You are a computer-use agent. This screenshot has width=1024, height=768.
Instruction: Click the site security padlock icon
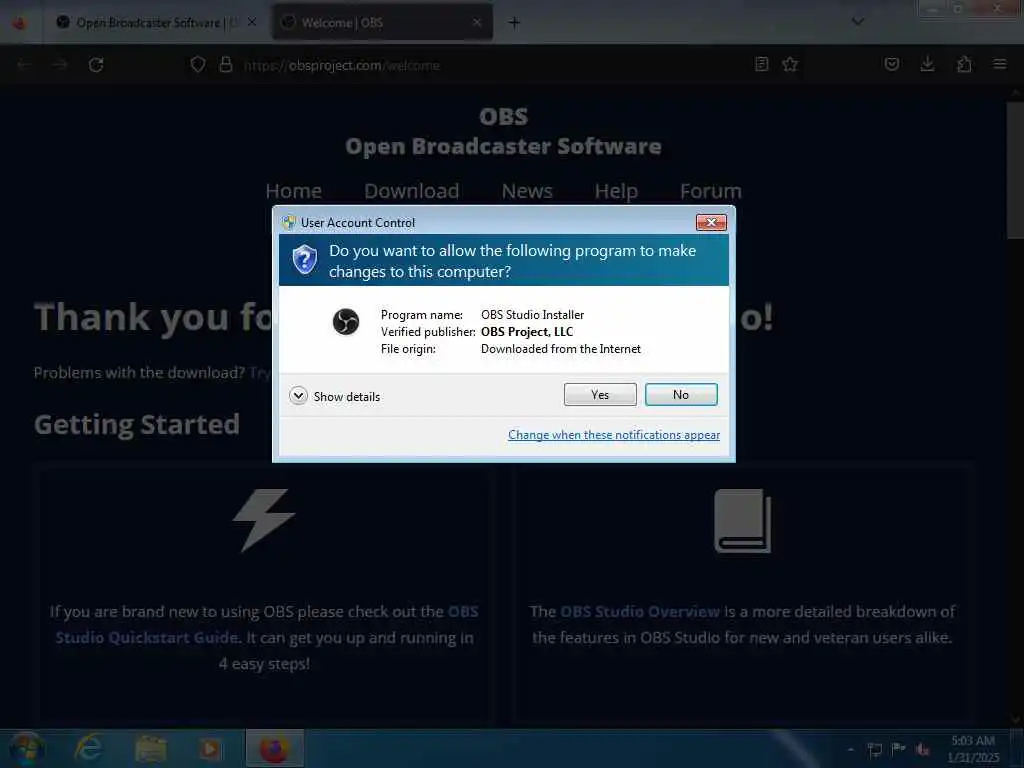226,65
